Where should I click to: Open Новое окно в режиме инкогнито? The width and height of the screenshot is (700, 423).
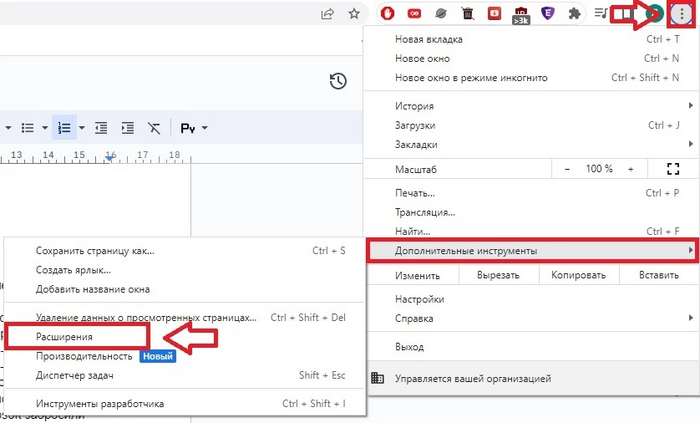(x=532, y=78)
